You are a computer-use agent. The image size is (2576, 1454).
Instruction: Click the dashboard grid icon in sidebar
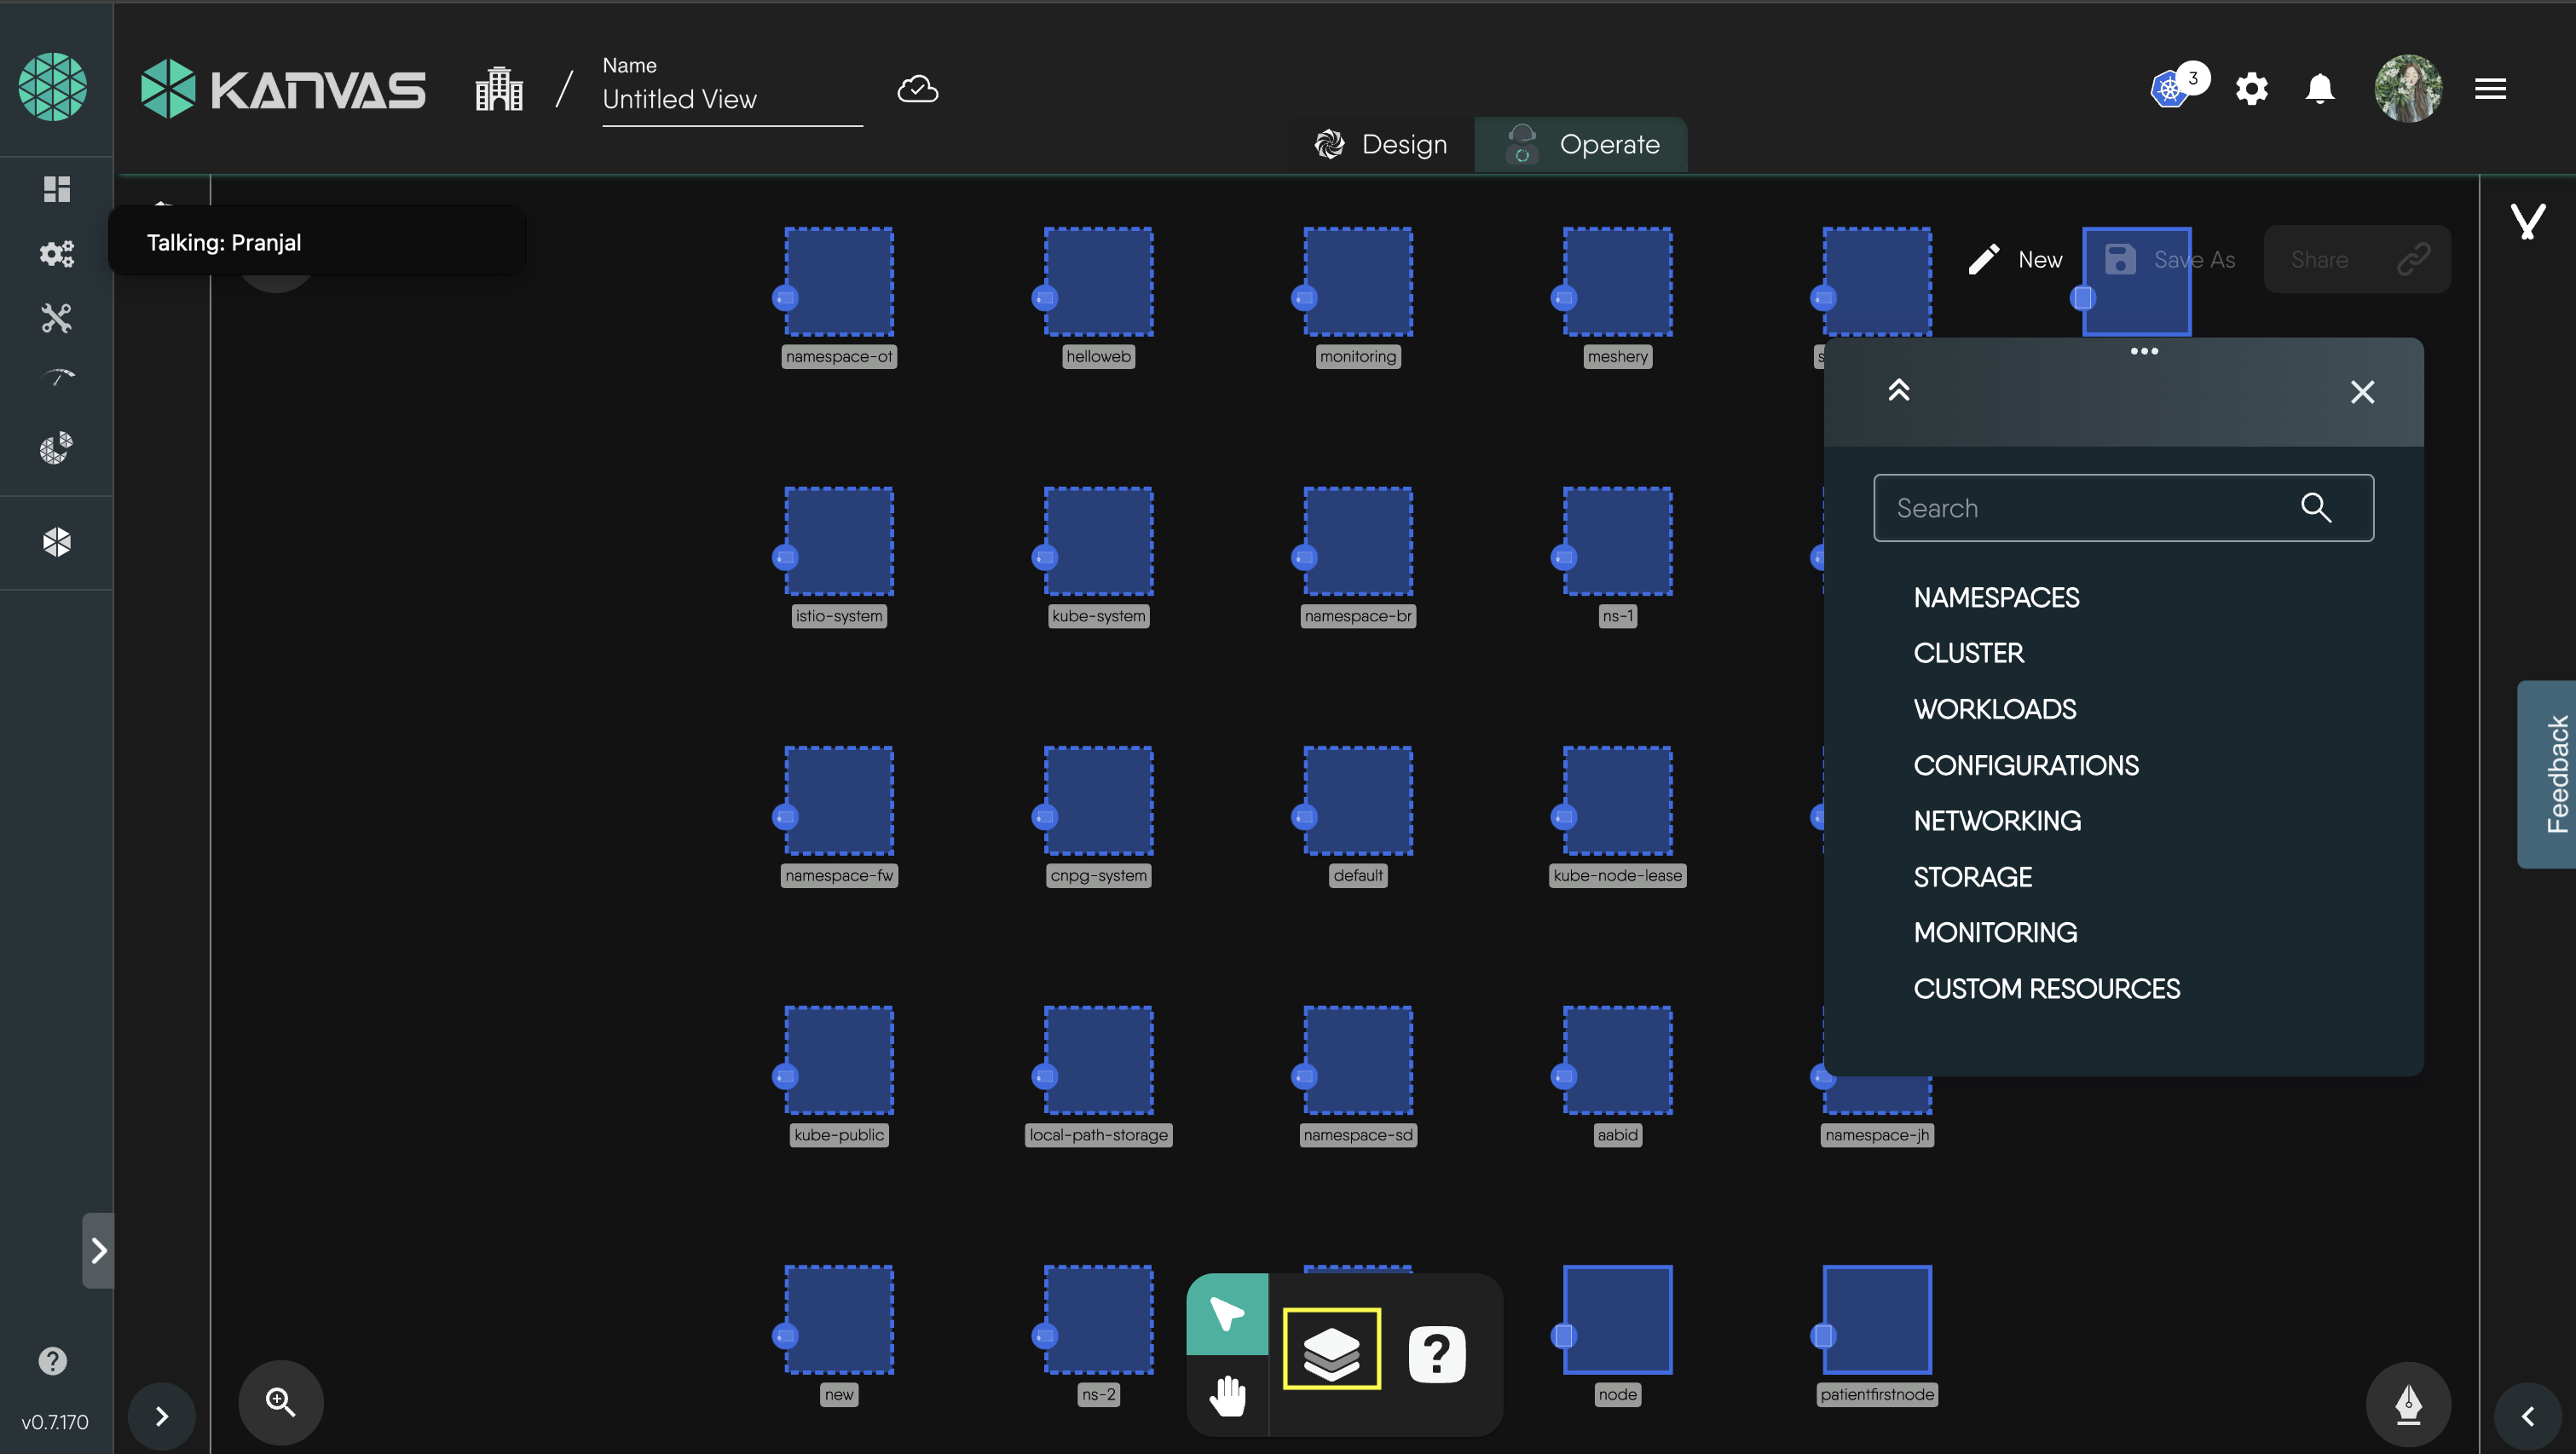(x=57, y=189)
